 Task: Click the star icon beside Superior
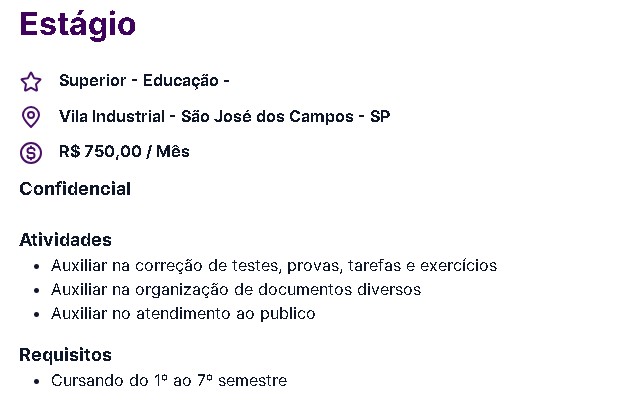[x=31, y=82]
